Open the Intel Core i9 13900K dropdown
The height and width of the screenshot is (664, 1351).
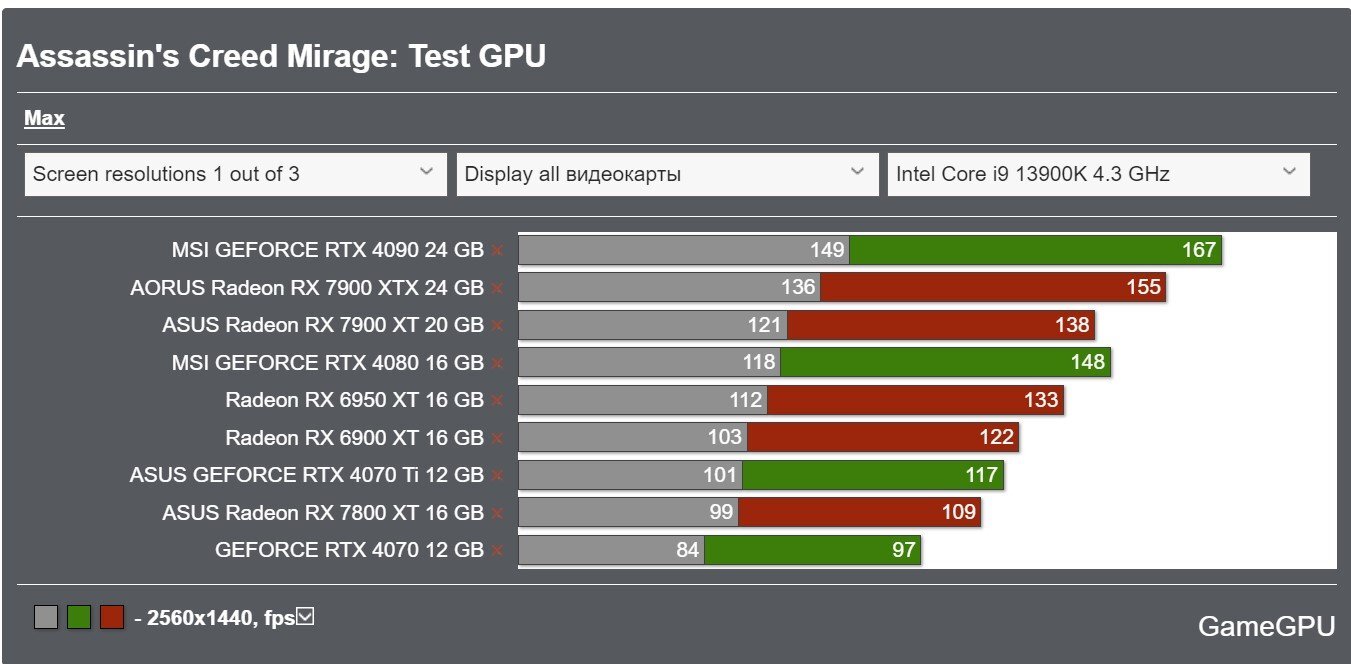coord(1098,174)
